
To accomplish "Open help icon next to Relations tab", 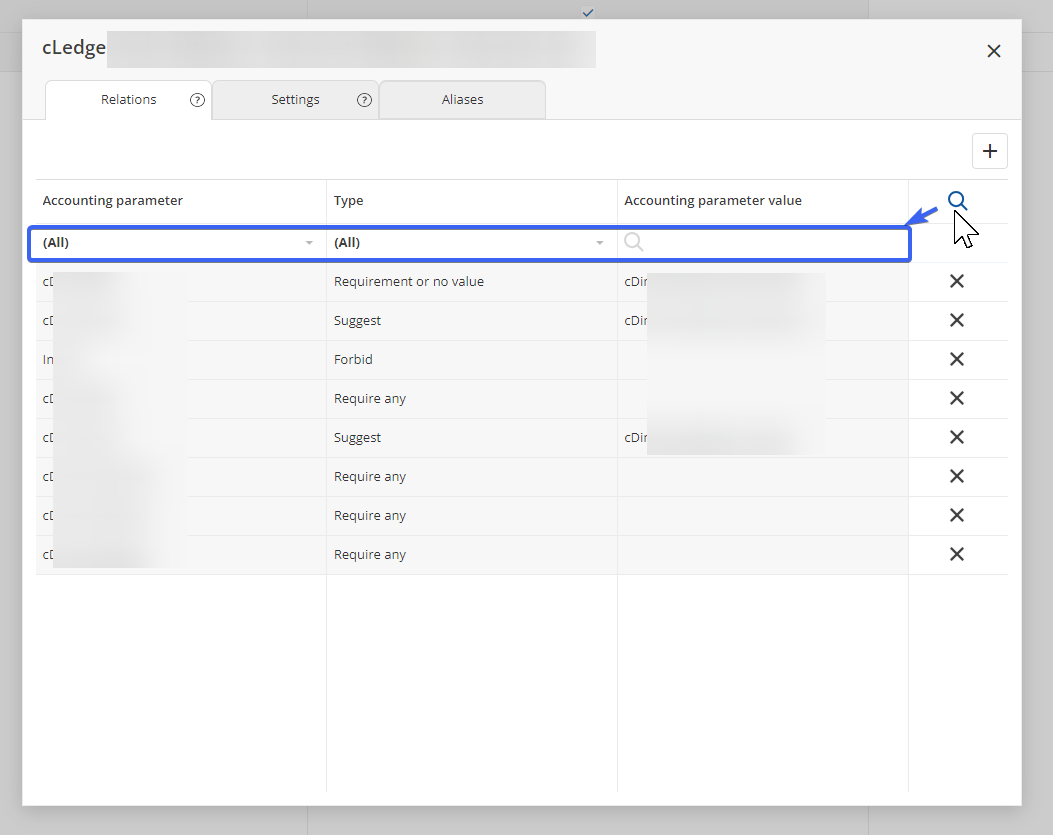I will coord(197,100).
